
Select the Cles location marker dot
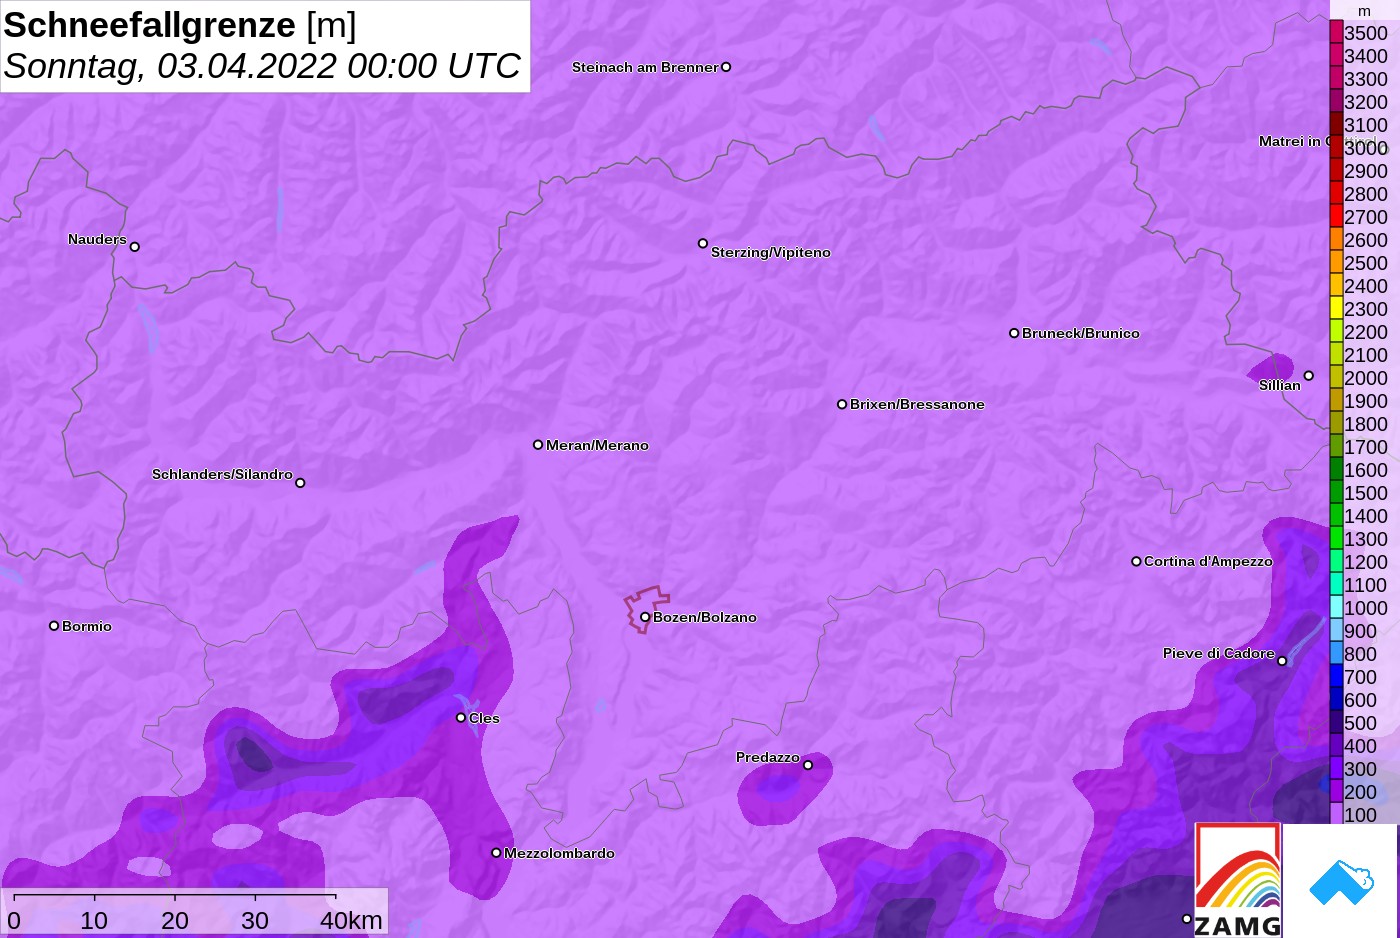click(461, 717)
